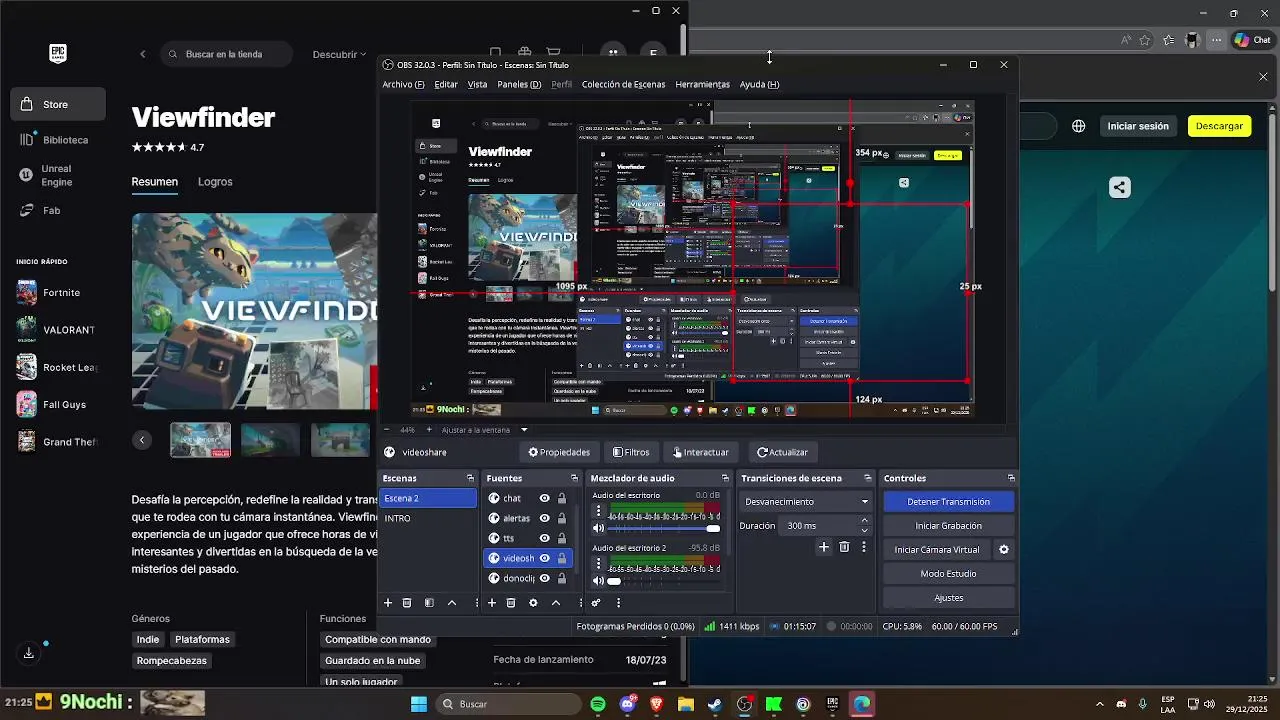The height and width of the screenshot is (720, 1280).
Task: Open Biblioteca in Epic sidebar
Action: 58,140
